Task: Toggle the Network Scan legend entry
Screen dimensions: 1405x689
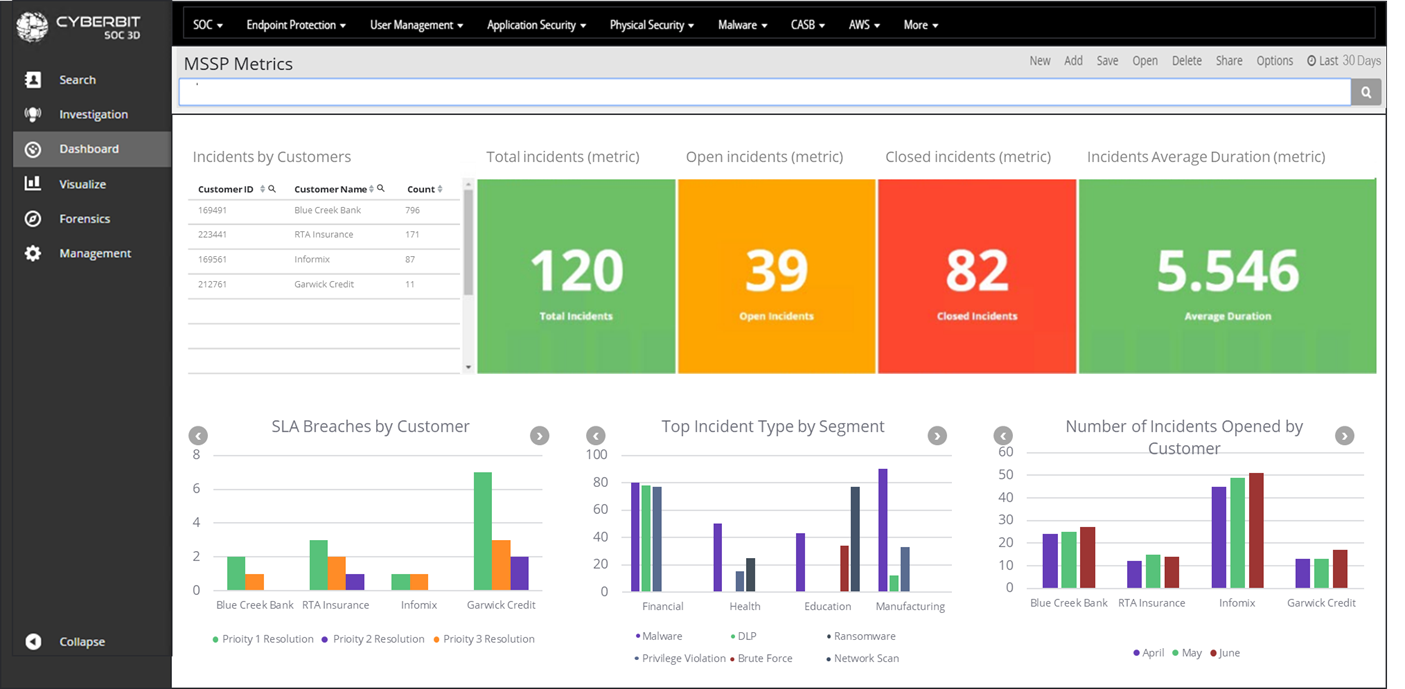Action: coord(863,658)
